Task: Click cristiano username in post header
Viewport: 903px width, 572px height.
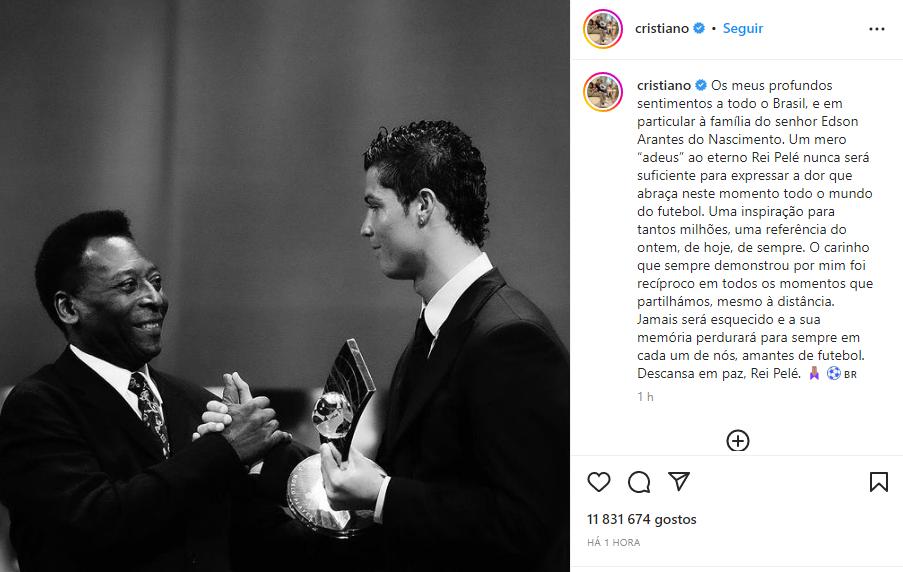Action: pos(662,28)
